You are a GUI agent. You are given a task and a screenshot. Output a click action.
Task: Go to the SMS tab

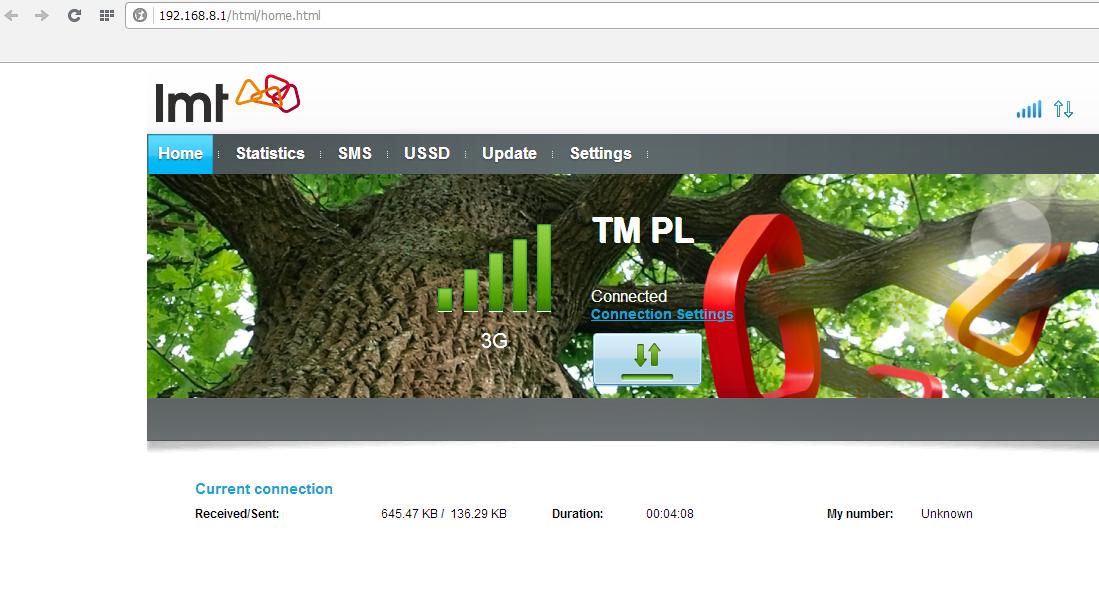(x=354, y=154)
